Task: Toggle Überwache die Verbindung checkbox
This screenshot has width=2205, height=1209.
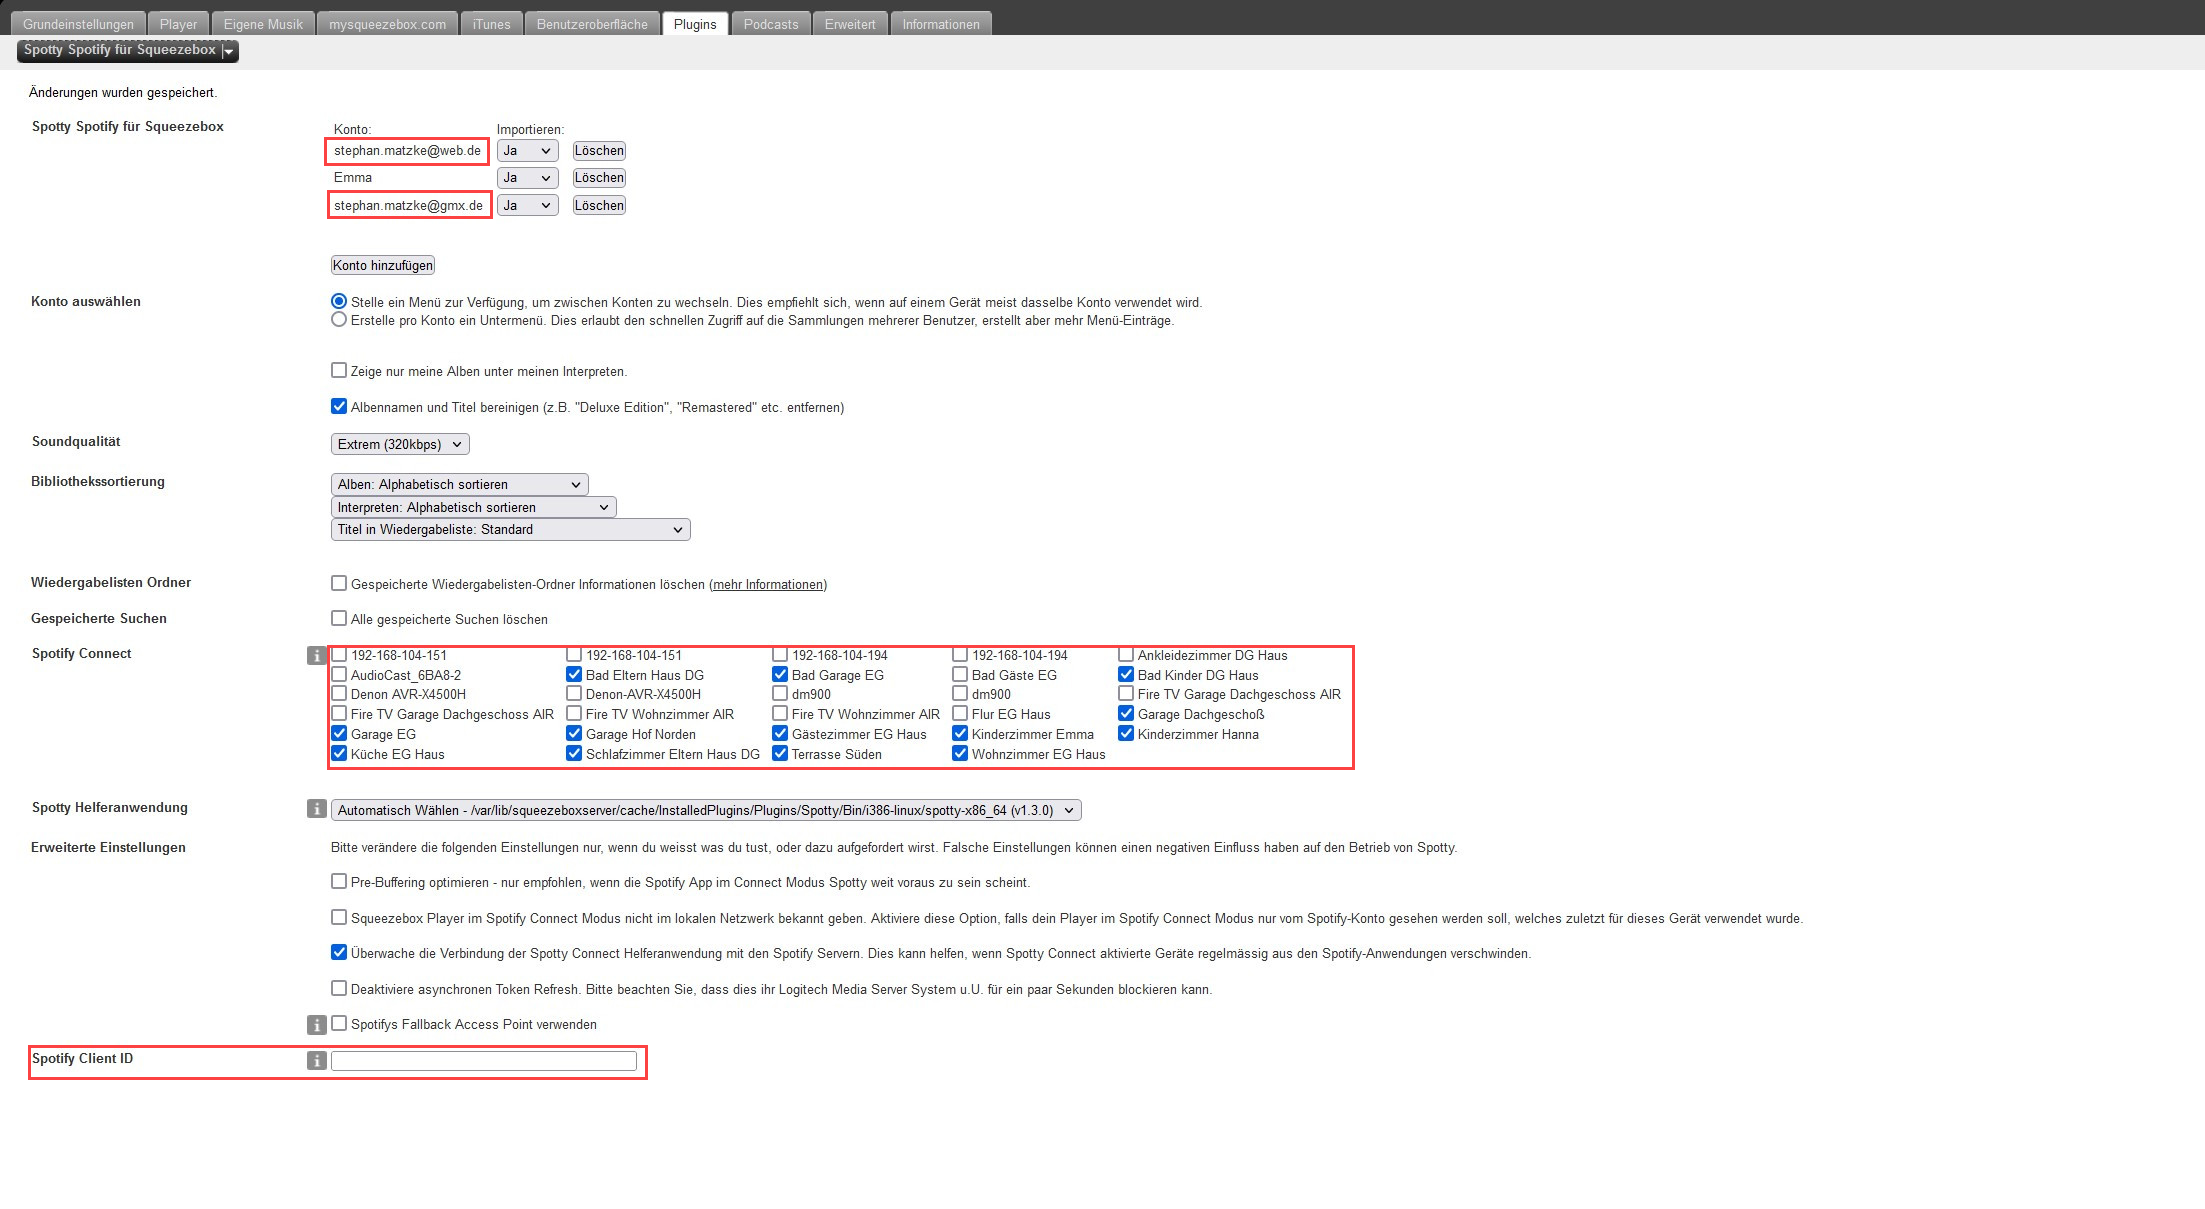Action: pyautogui.click(x=339, y=952)
